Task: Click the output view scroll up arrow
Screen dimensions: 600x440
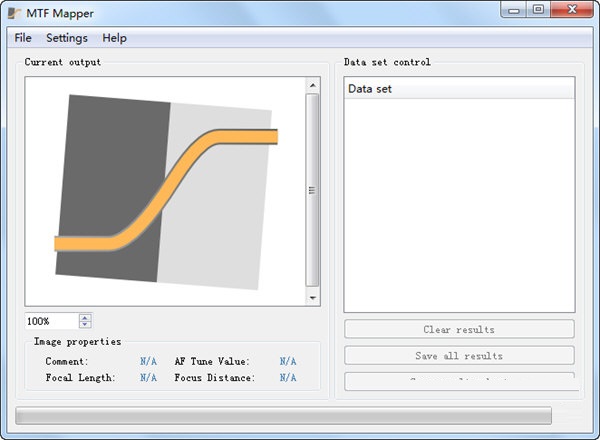Action: 313,85
